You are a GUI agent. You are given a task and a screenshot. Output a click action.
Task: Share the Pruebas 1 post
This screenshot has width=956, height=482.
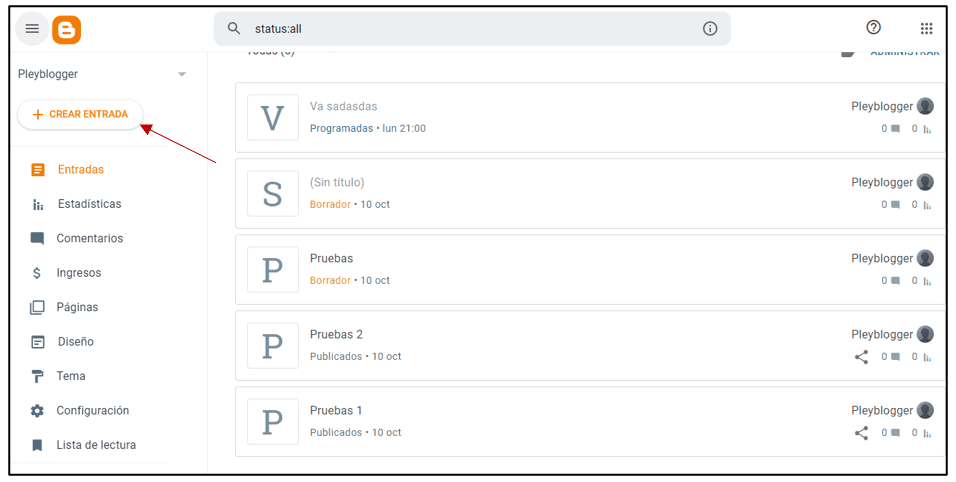click(x=861, y=433)
